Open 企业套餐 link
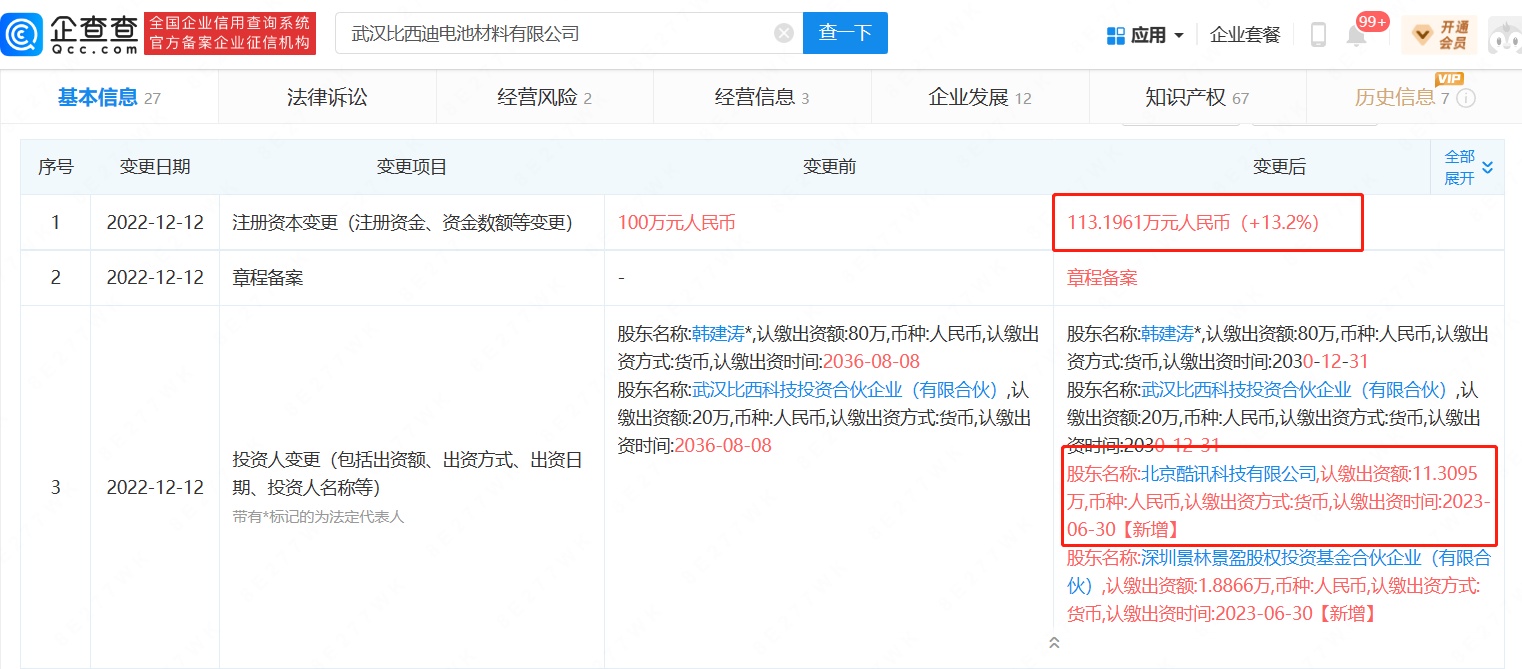 [1245, 35]
